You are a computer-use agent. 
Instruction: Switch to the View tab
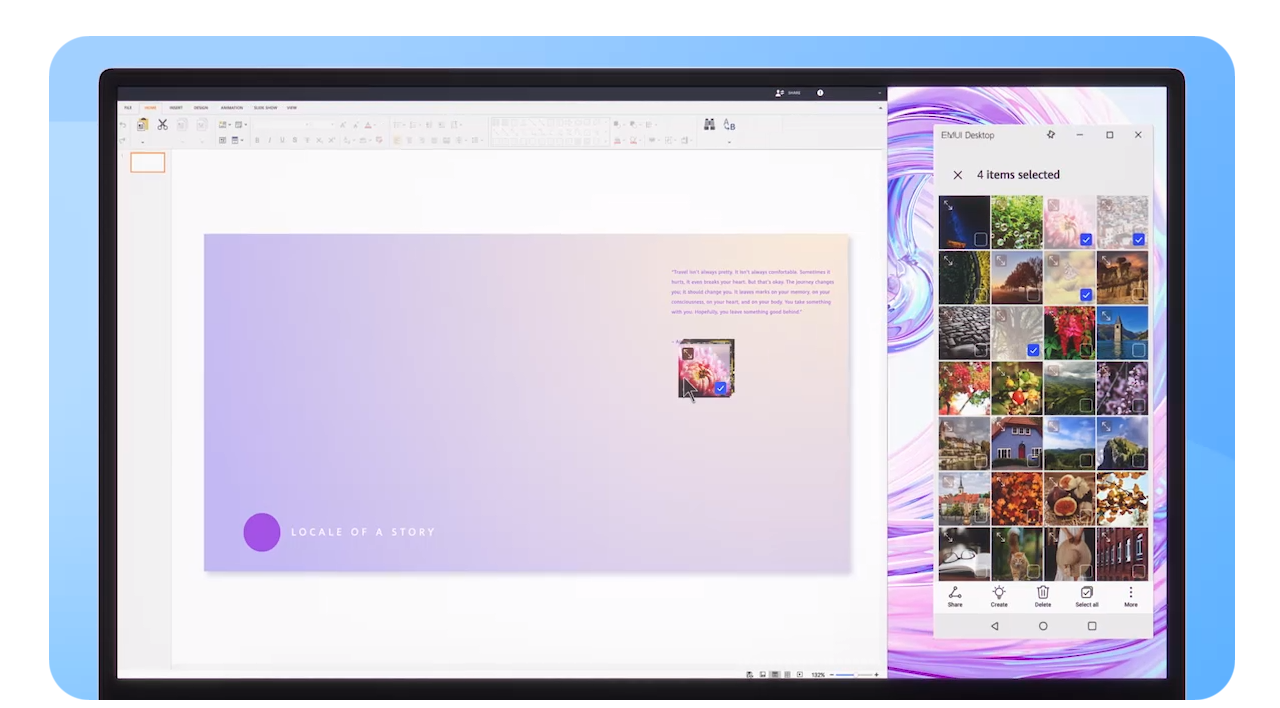pyautogui.click(x=292, y=107)
